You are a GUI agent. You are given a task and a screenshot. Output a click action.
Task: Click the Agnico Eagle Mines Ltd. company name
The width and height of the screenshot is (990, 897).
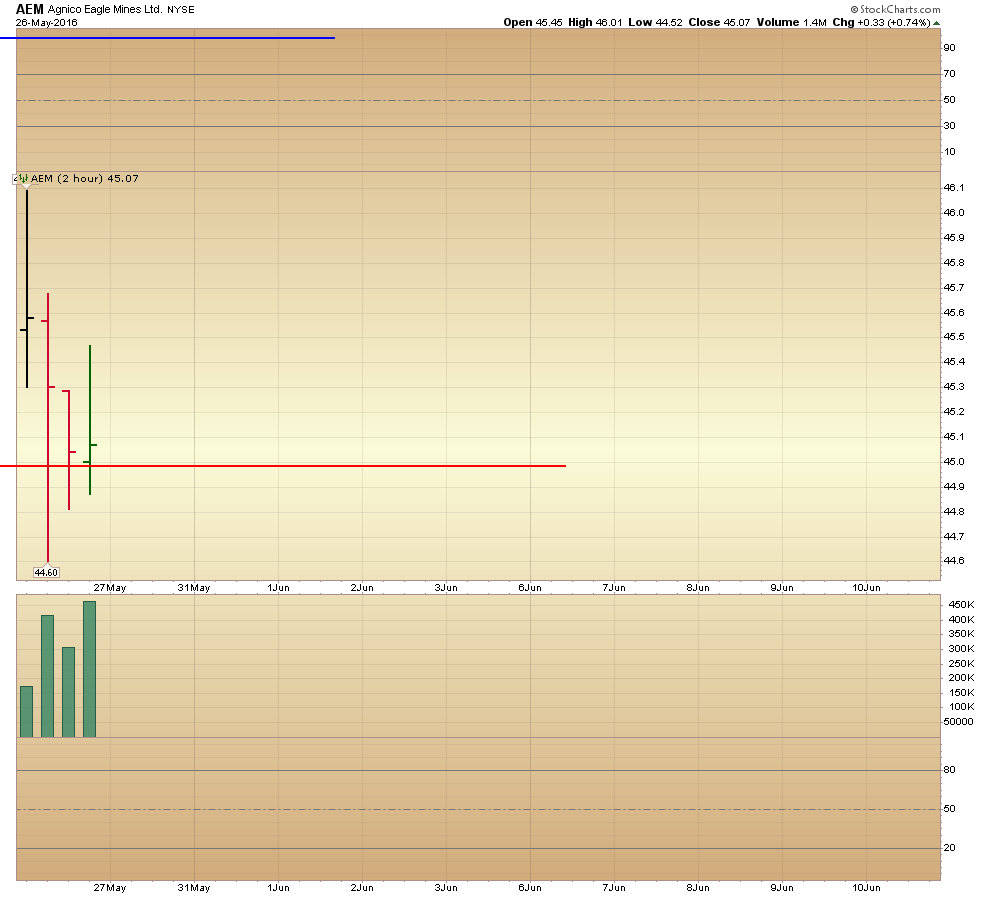[x=105, y=9]
